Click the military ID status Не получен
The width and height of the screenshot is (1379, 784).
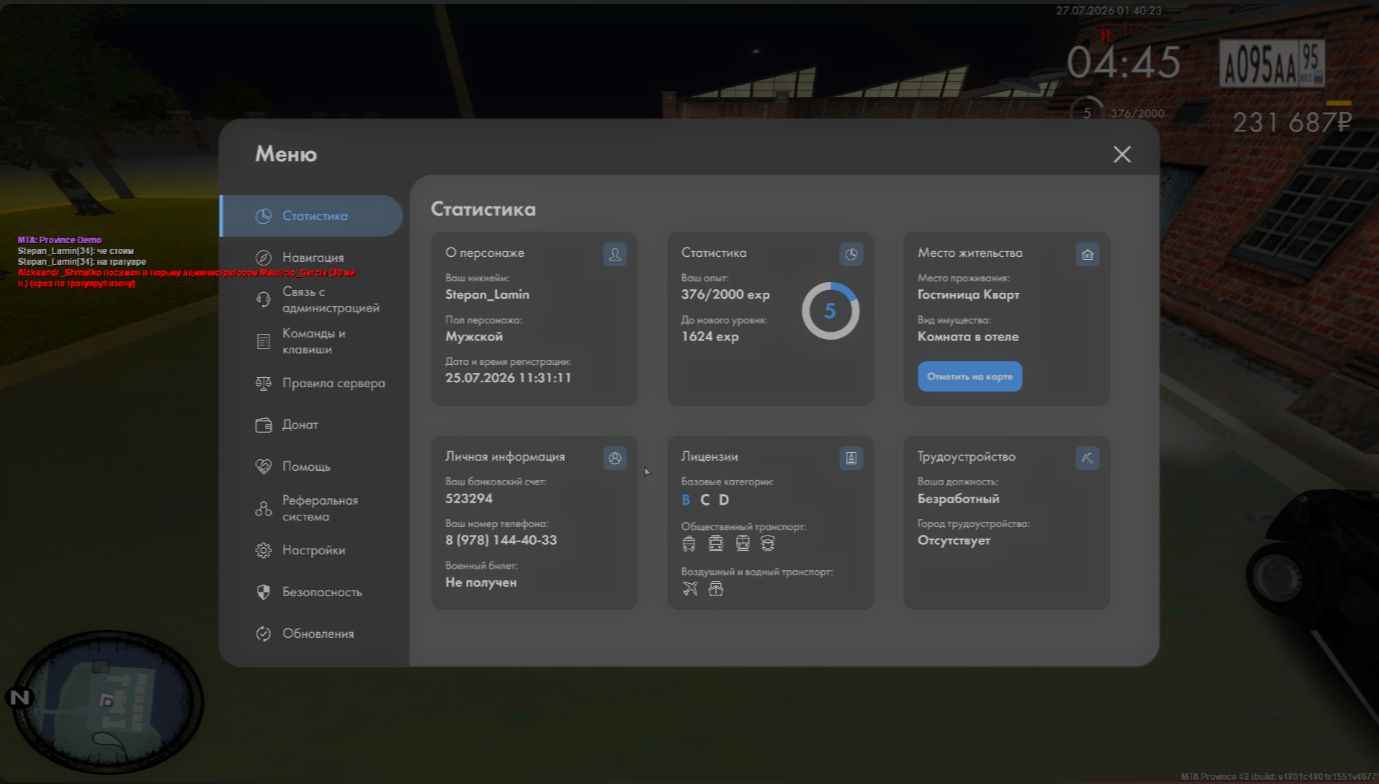tap(481, 582)
